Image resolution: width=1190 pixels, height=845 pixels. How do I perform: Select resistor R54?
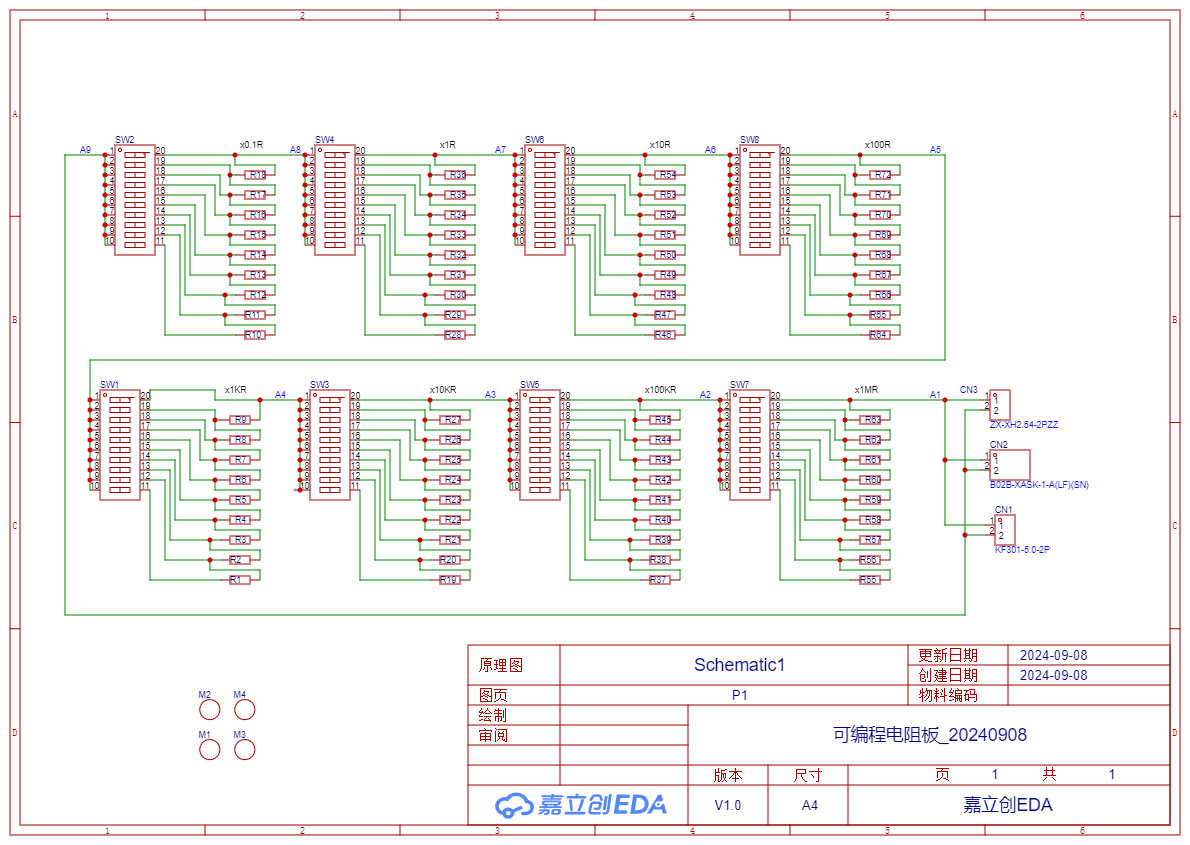(x=666, y=175)
